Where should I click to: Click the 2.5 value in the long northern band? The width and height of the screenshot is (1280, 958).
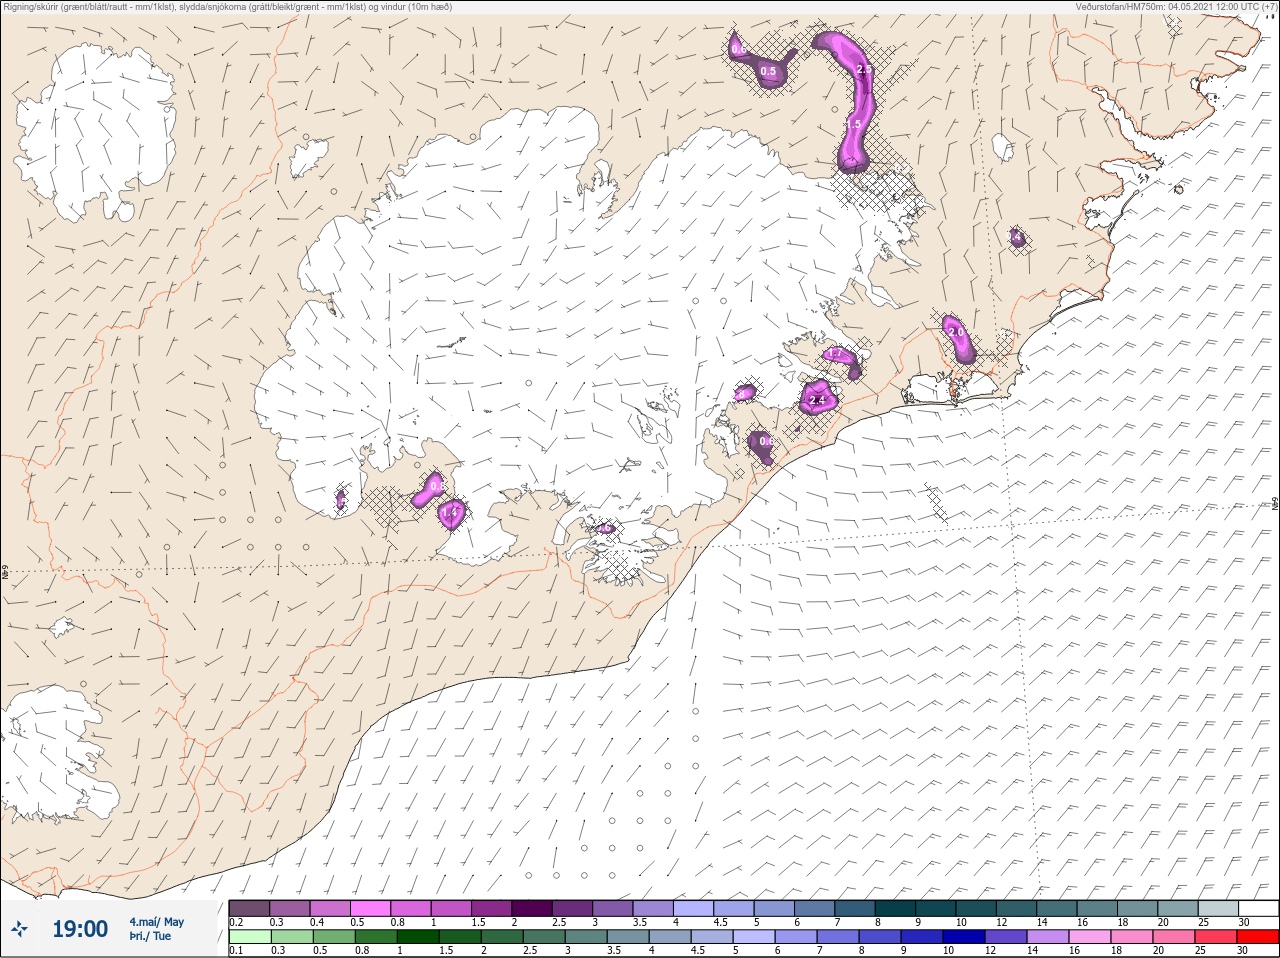pyautogui.click(x=864, y=70)
